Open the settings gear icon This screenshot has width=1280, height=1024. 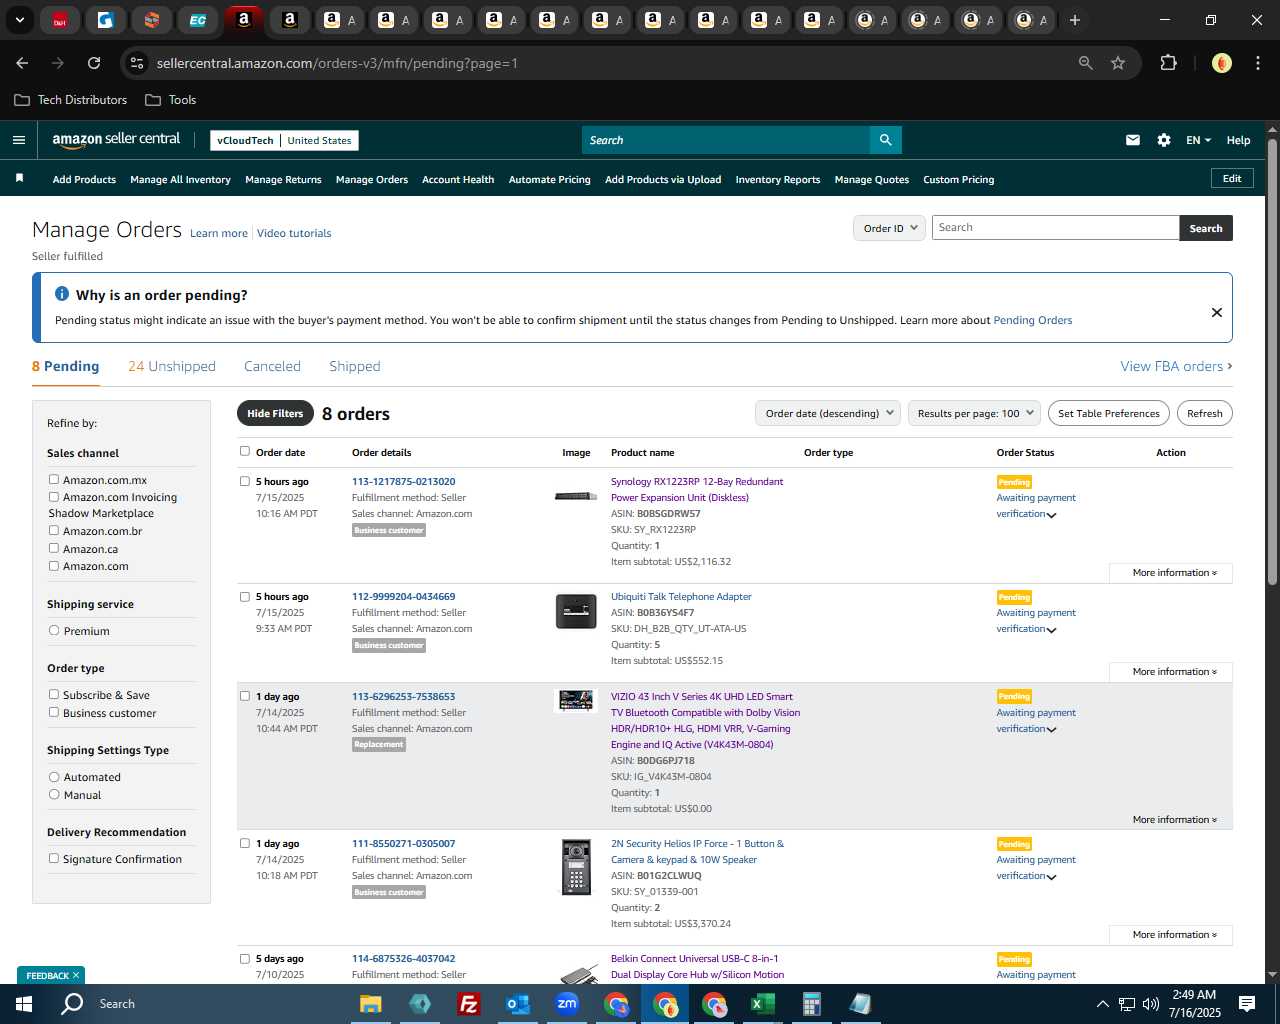1164,140
